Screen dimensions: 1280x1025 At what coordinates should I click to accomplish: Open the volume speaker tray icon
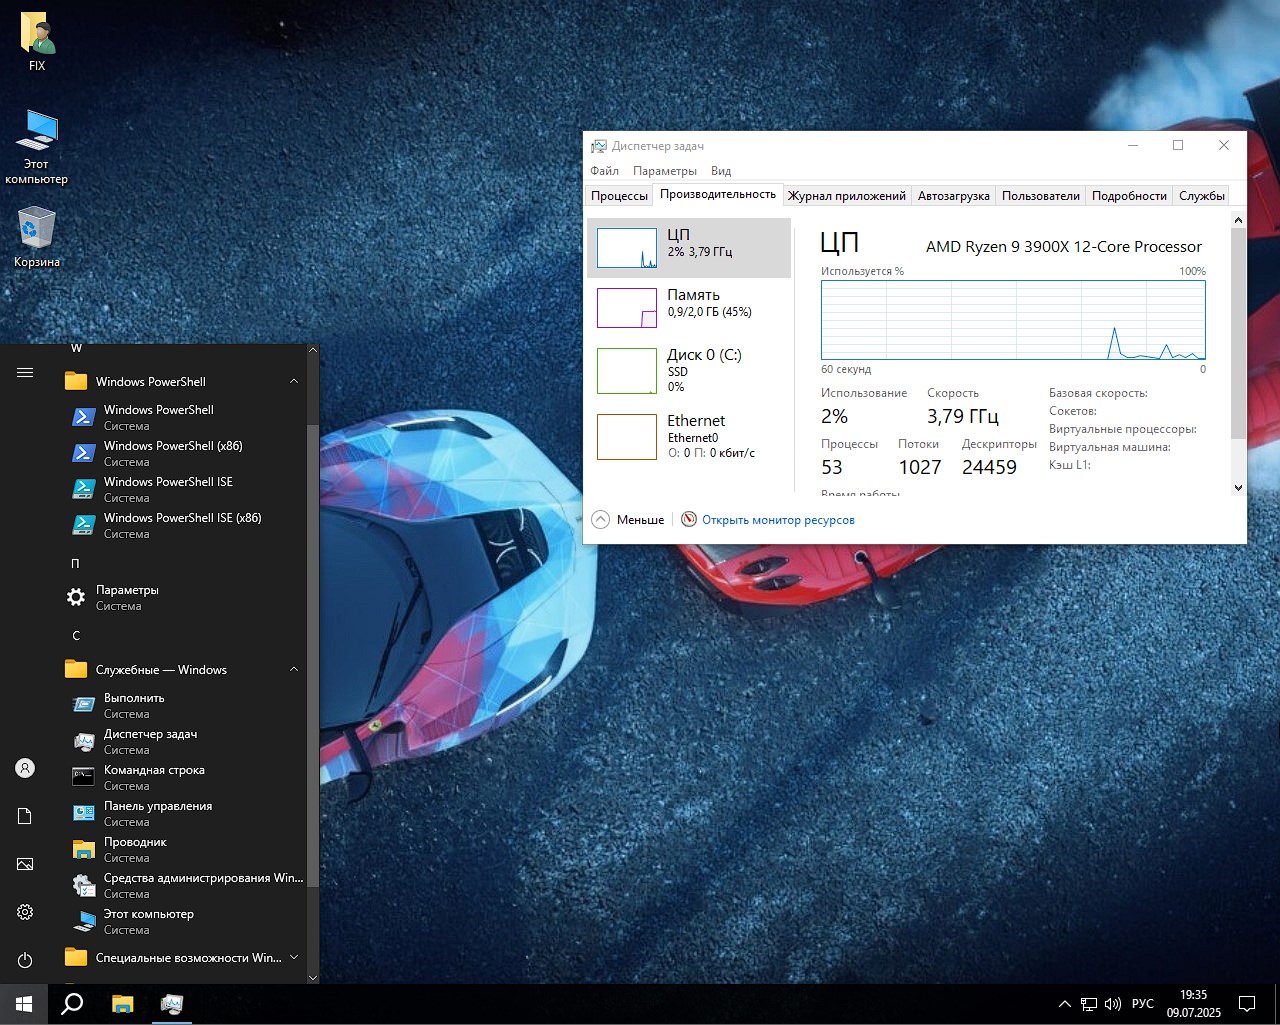point(1113,1004)
